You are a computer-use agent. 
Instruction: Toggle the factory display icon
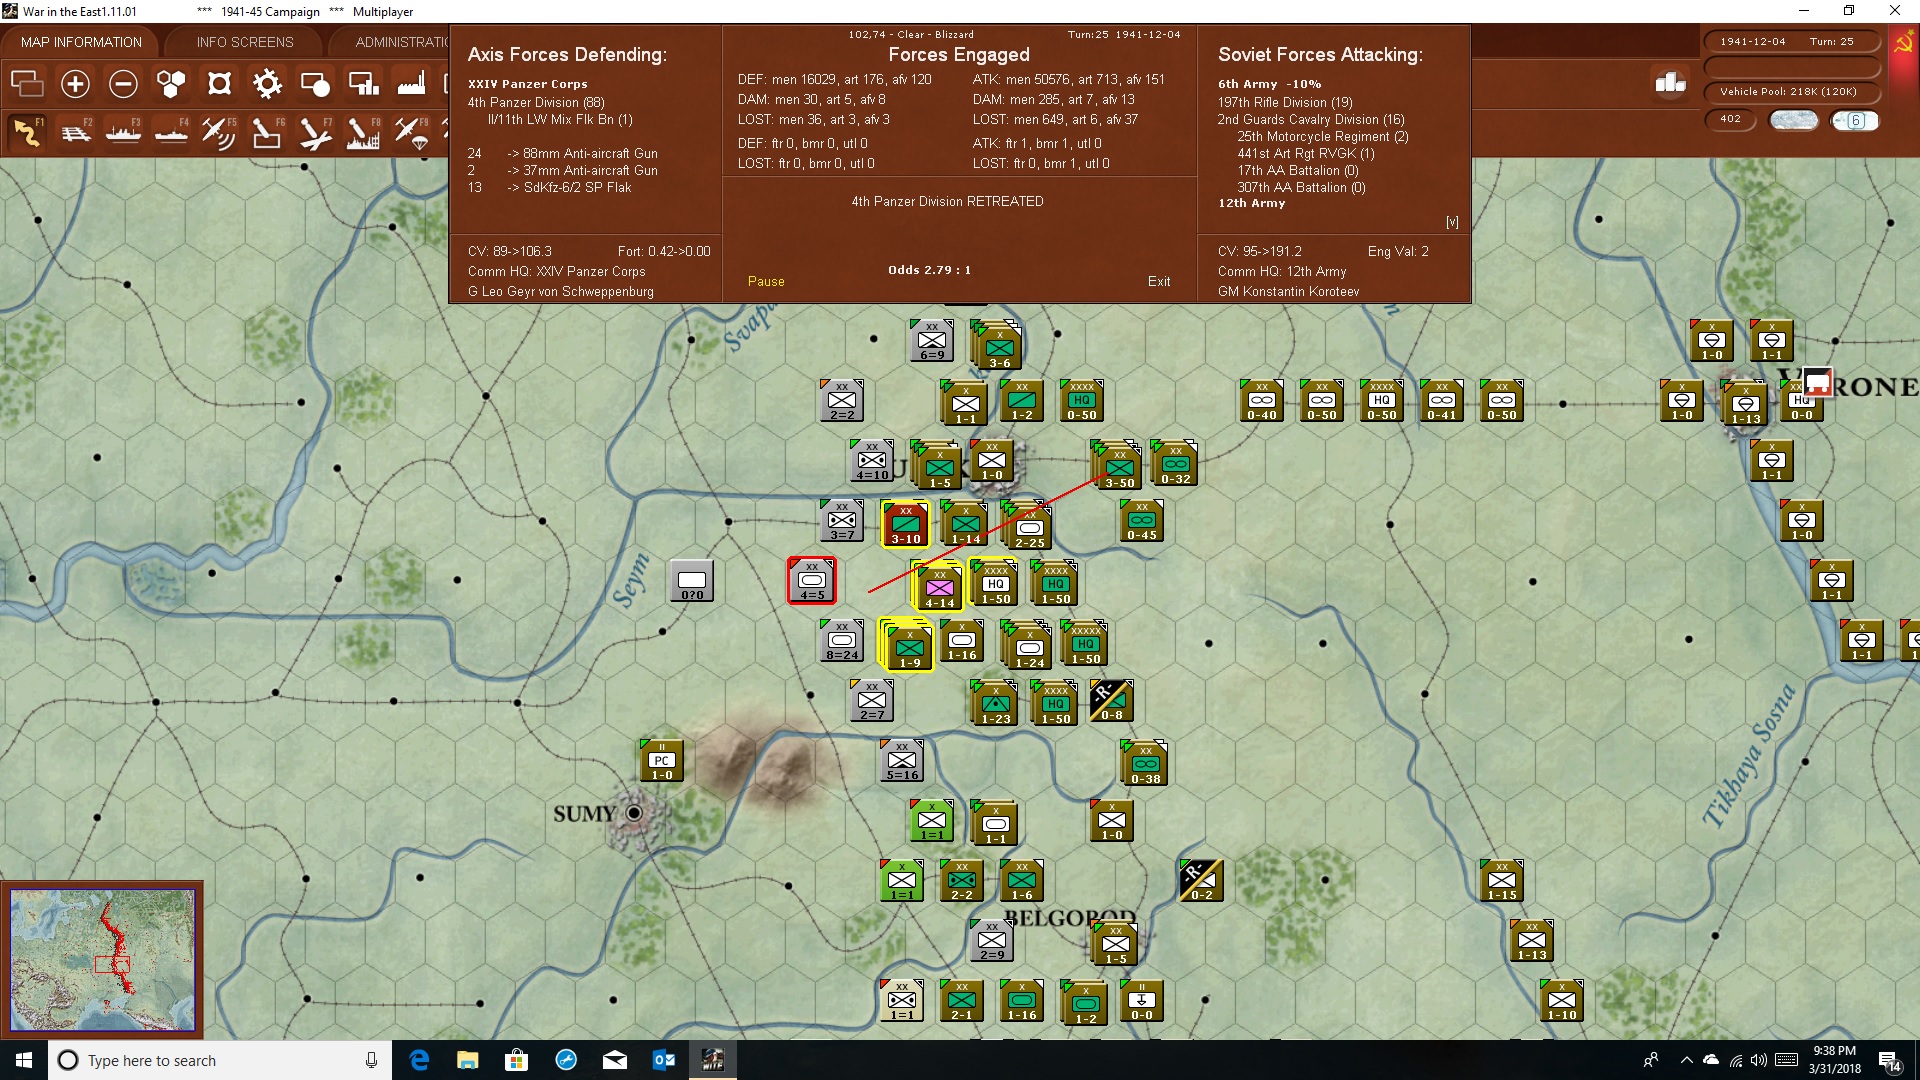pos(411,84)
